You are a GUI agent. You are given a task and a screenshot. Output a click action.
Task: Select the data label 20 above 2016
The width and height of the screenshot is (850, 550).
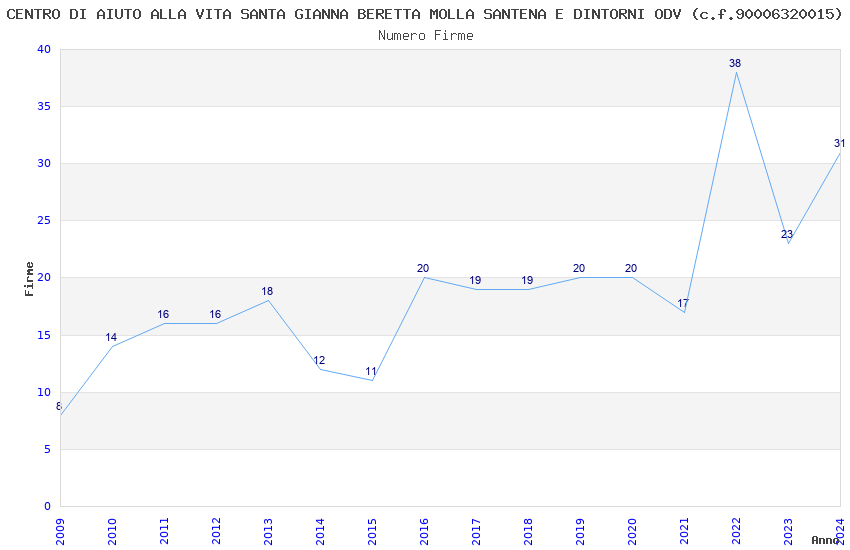pyautogui.click(x=423, y=269)
